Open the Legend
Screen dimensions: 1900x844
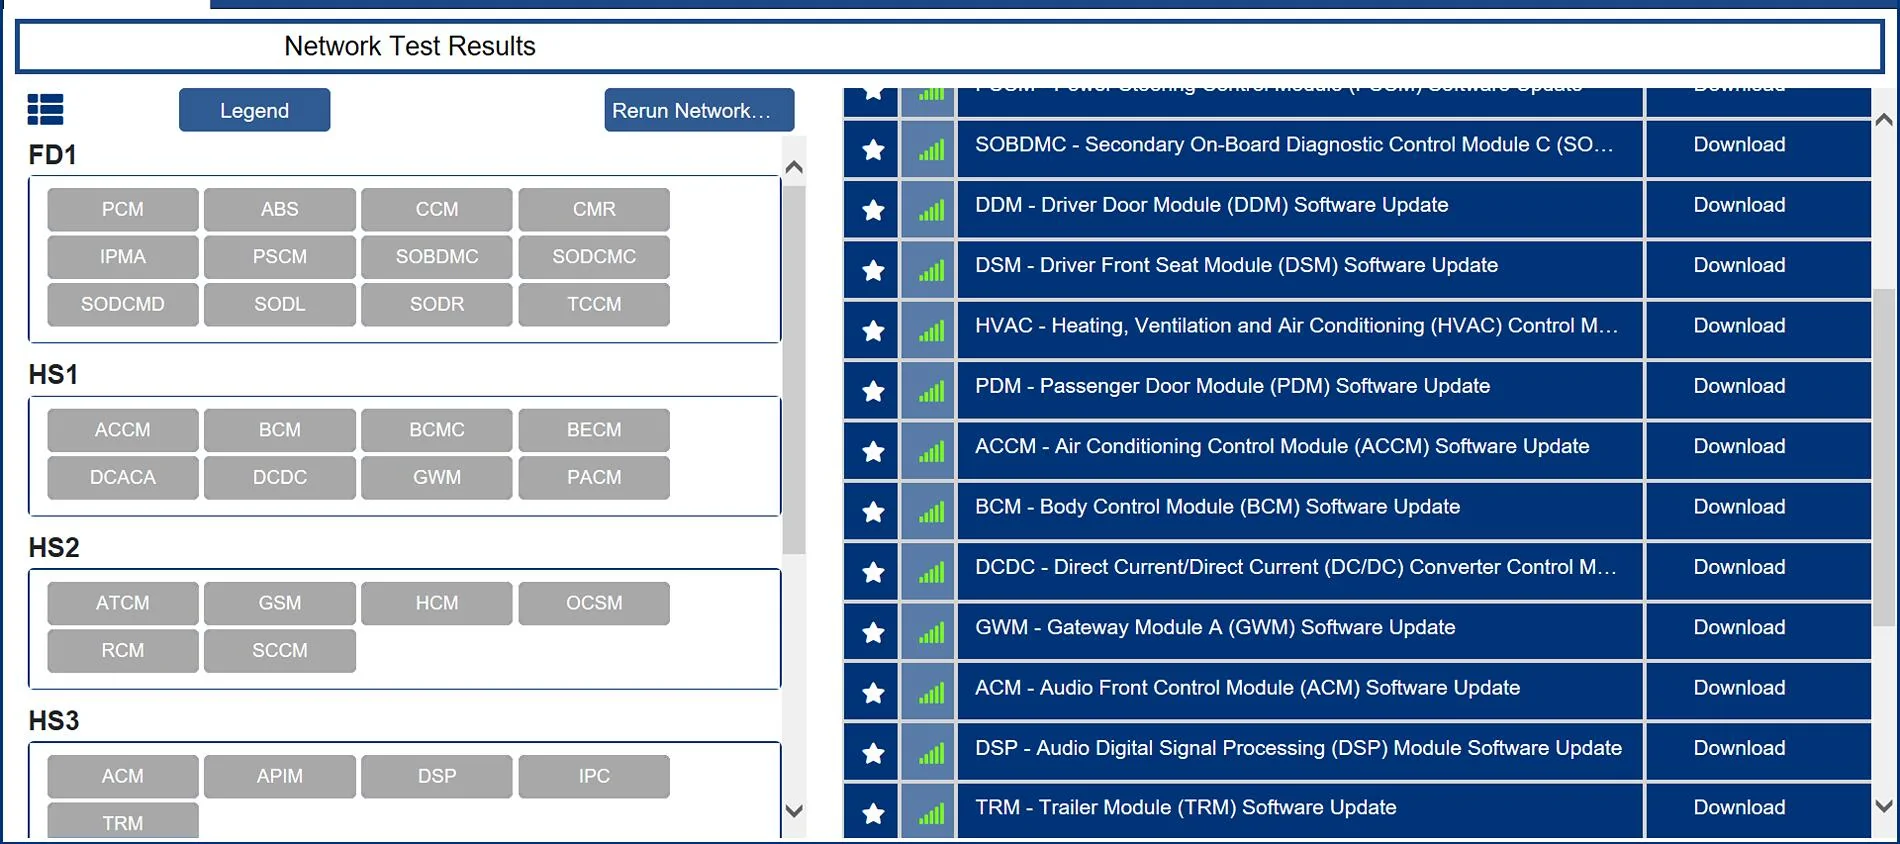(254, 110)
